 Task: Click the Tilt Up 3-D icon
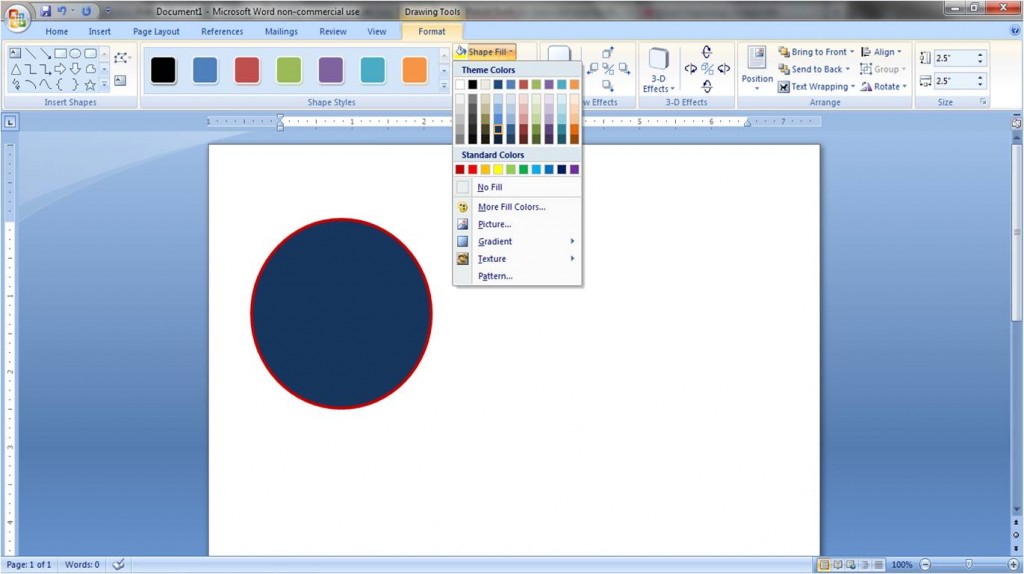coord(707,52)
